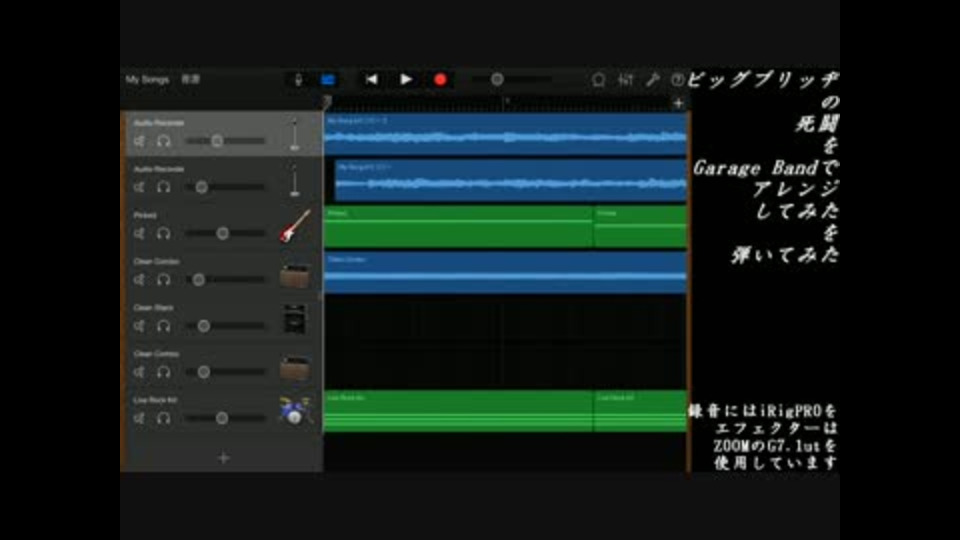Mute the highlighted Audio Recorder track

pos(140,141)
